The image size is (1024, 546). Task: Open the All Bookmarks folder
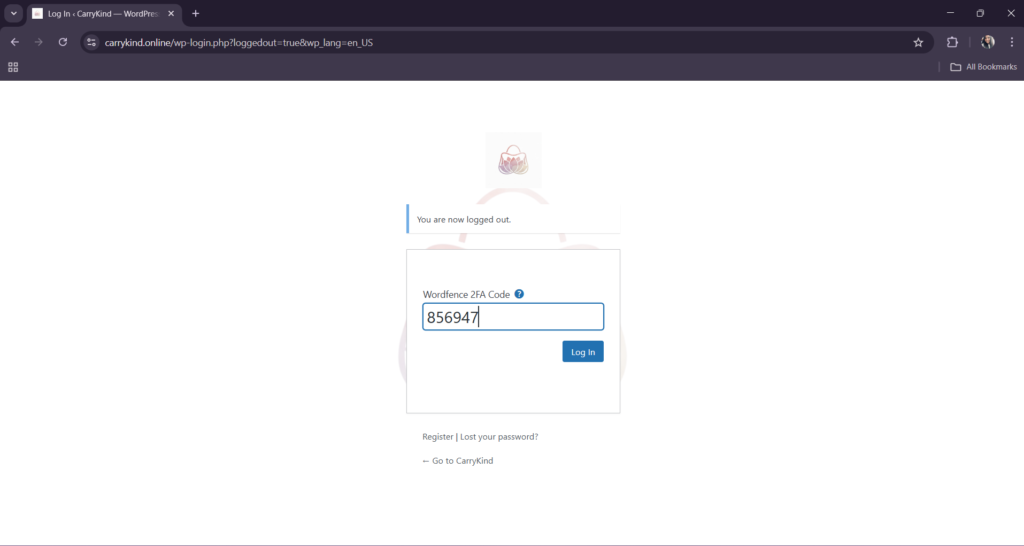[x=983, y=67]
